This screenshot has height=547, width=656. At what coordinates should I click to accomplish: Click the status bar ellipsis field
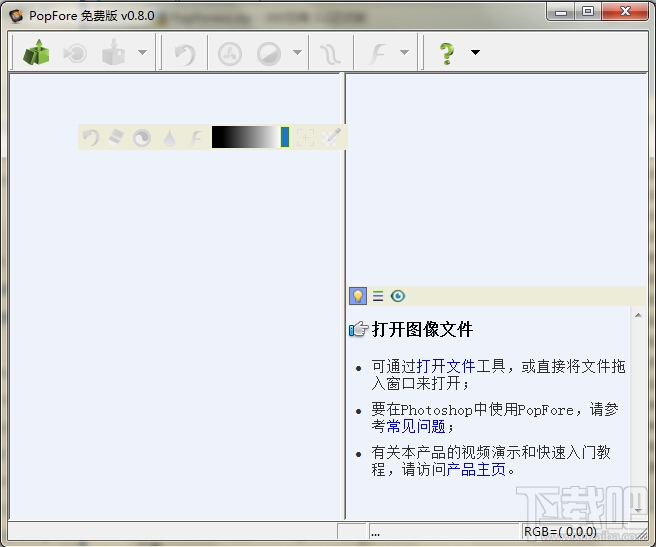[x=444, y=532]
